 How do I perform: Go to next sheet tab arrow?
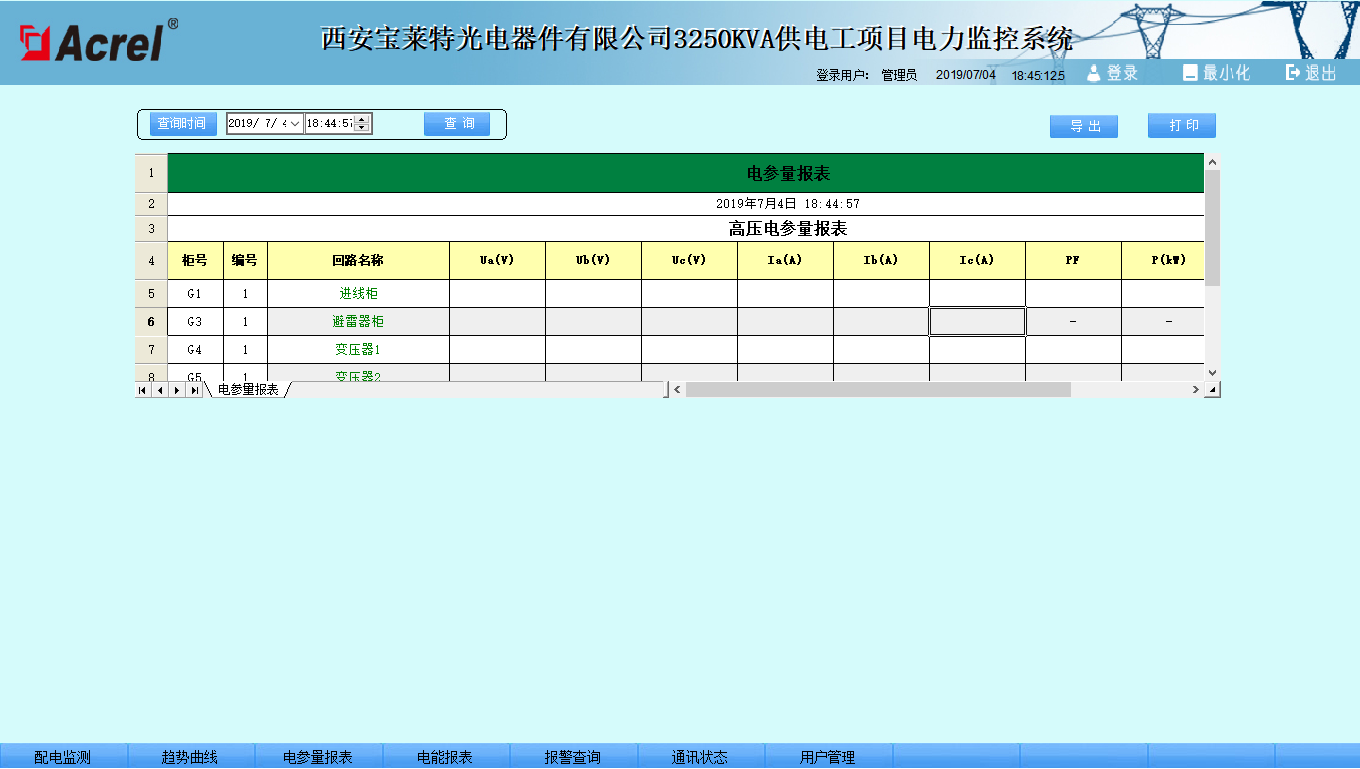(177, 390)
